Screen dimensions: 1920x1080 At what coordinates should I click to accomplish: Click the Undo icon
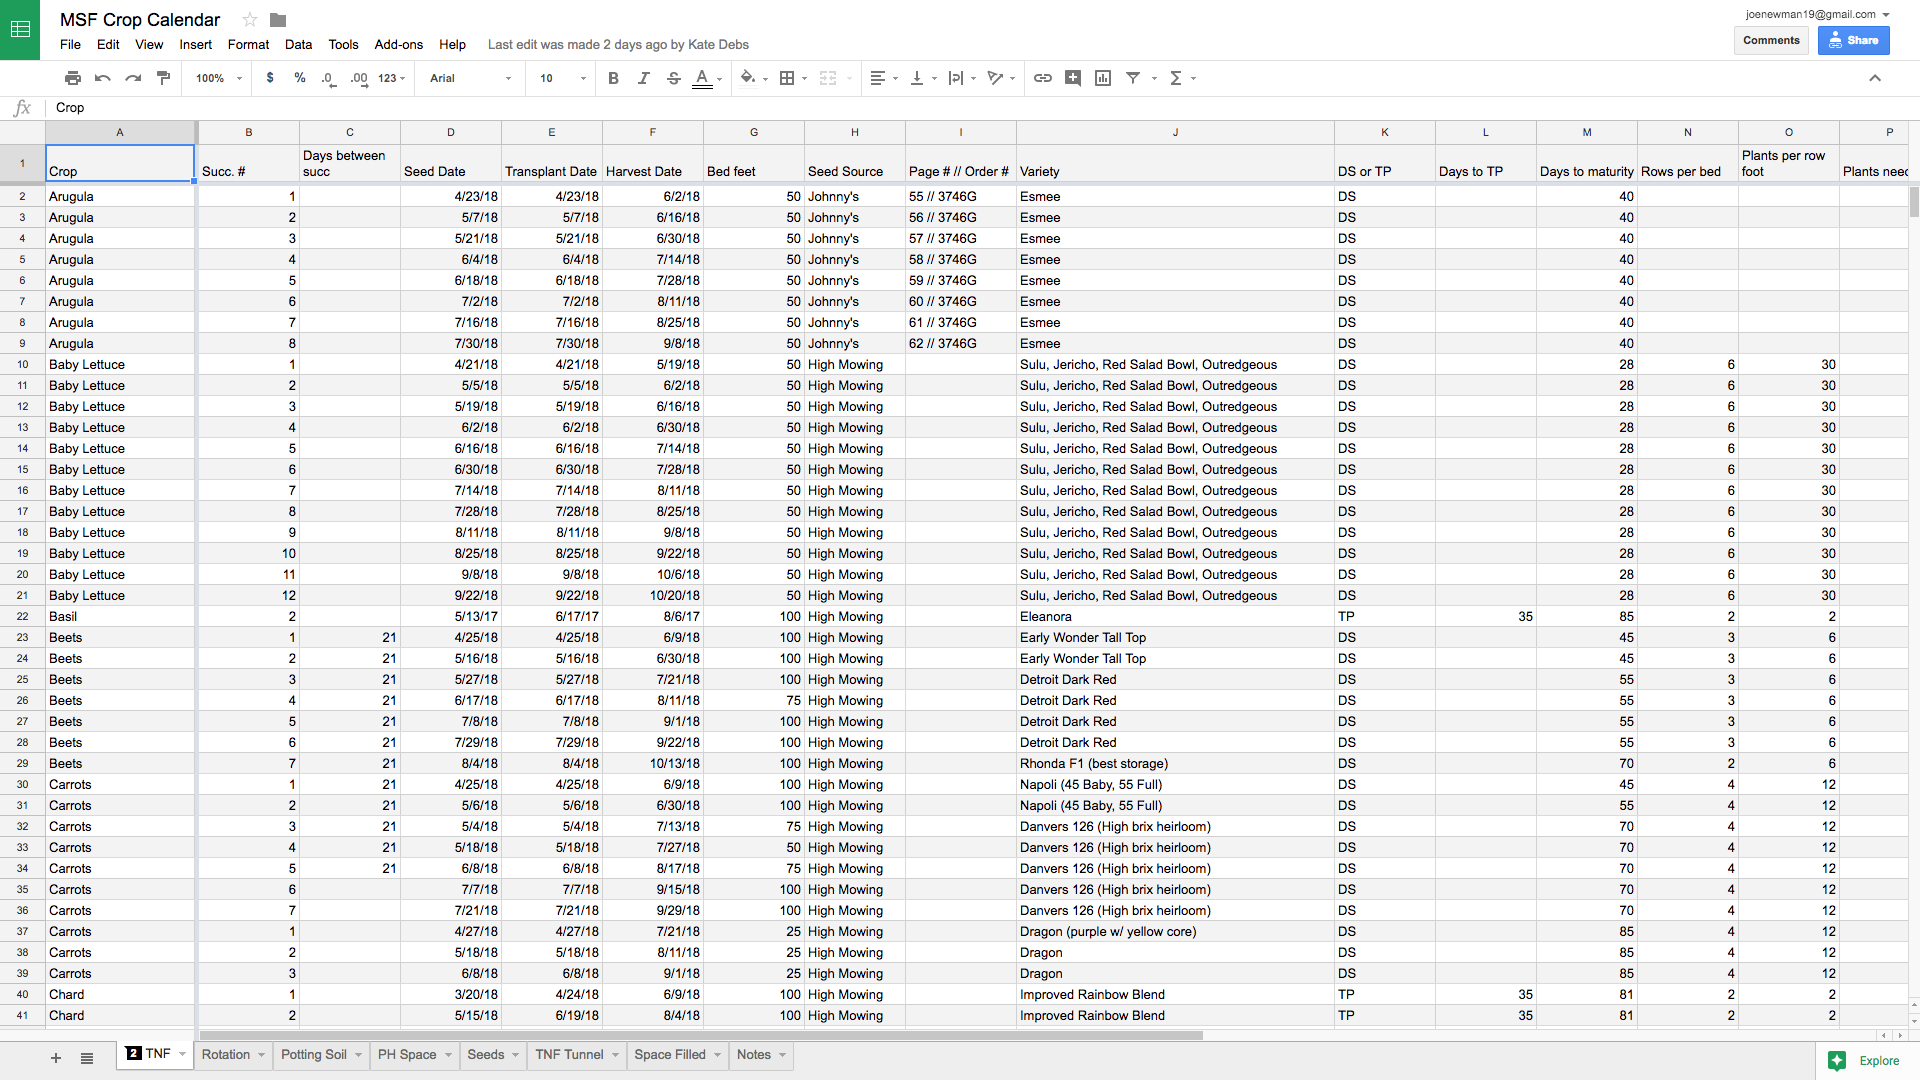(x=103, y=78)
